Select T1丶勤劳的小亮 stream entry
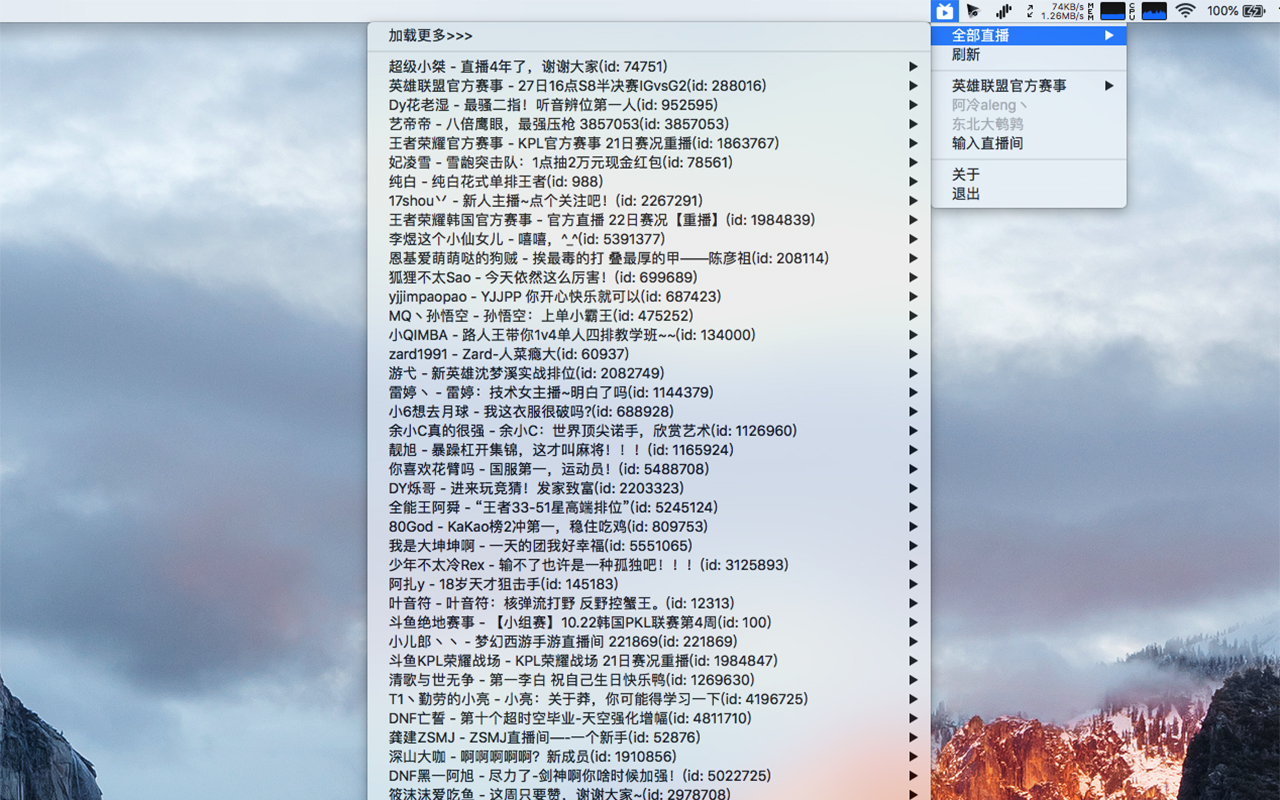 [x=649, y=700]
